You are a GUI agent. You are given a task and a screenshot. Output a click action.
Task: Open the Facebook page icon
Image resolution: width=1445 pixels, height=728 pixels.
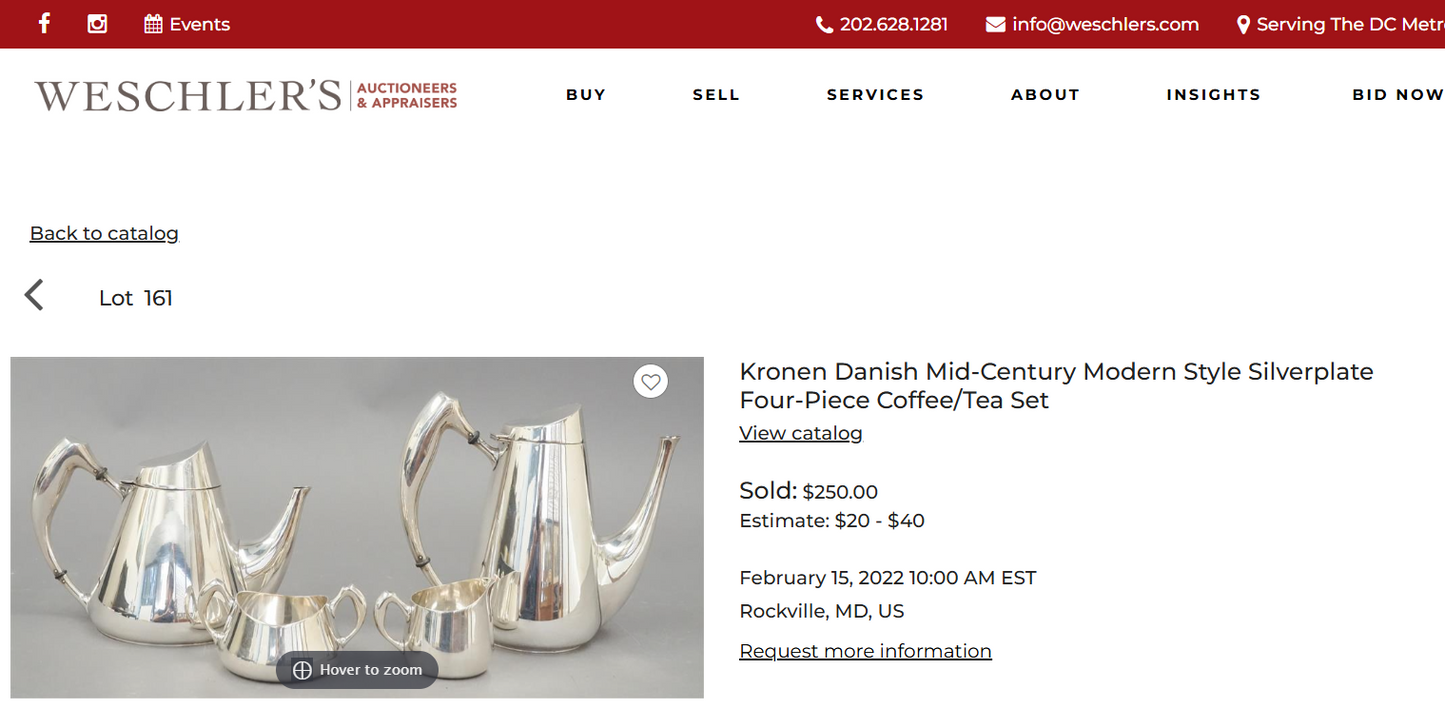click(x=44, y=23)
